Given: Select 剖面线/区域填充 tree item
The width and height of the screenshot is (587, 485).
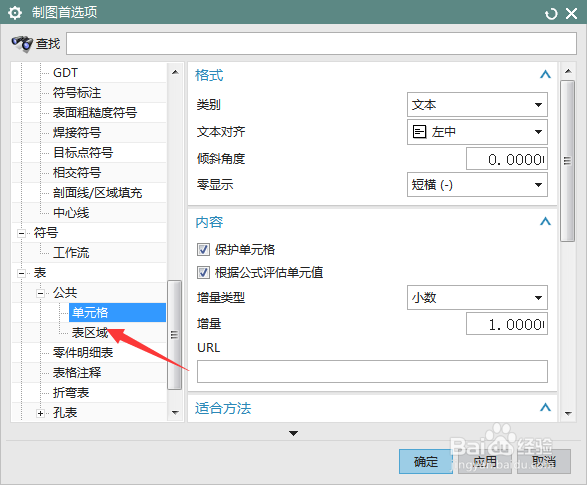Looking at the screenshot, I should 97,193.
